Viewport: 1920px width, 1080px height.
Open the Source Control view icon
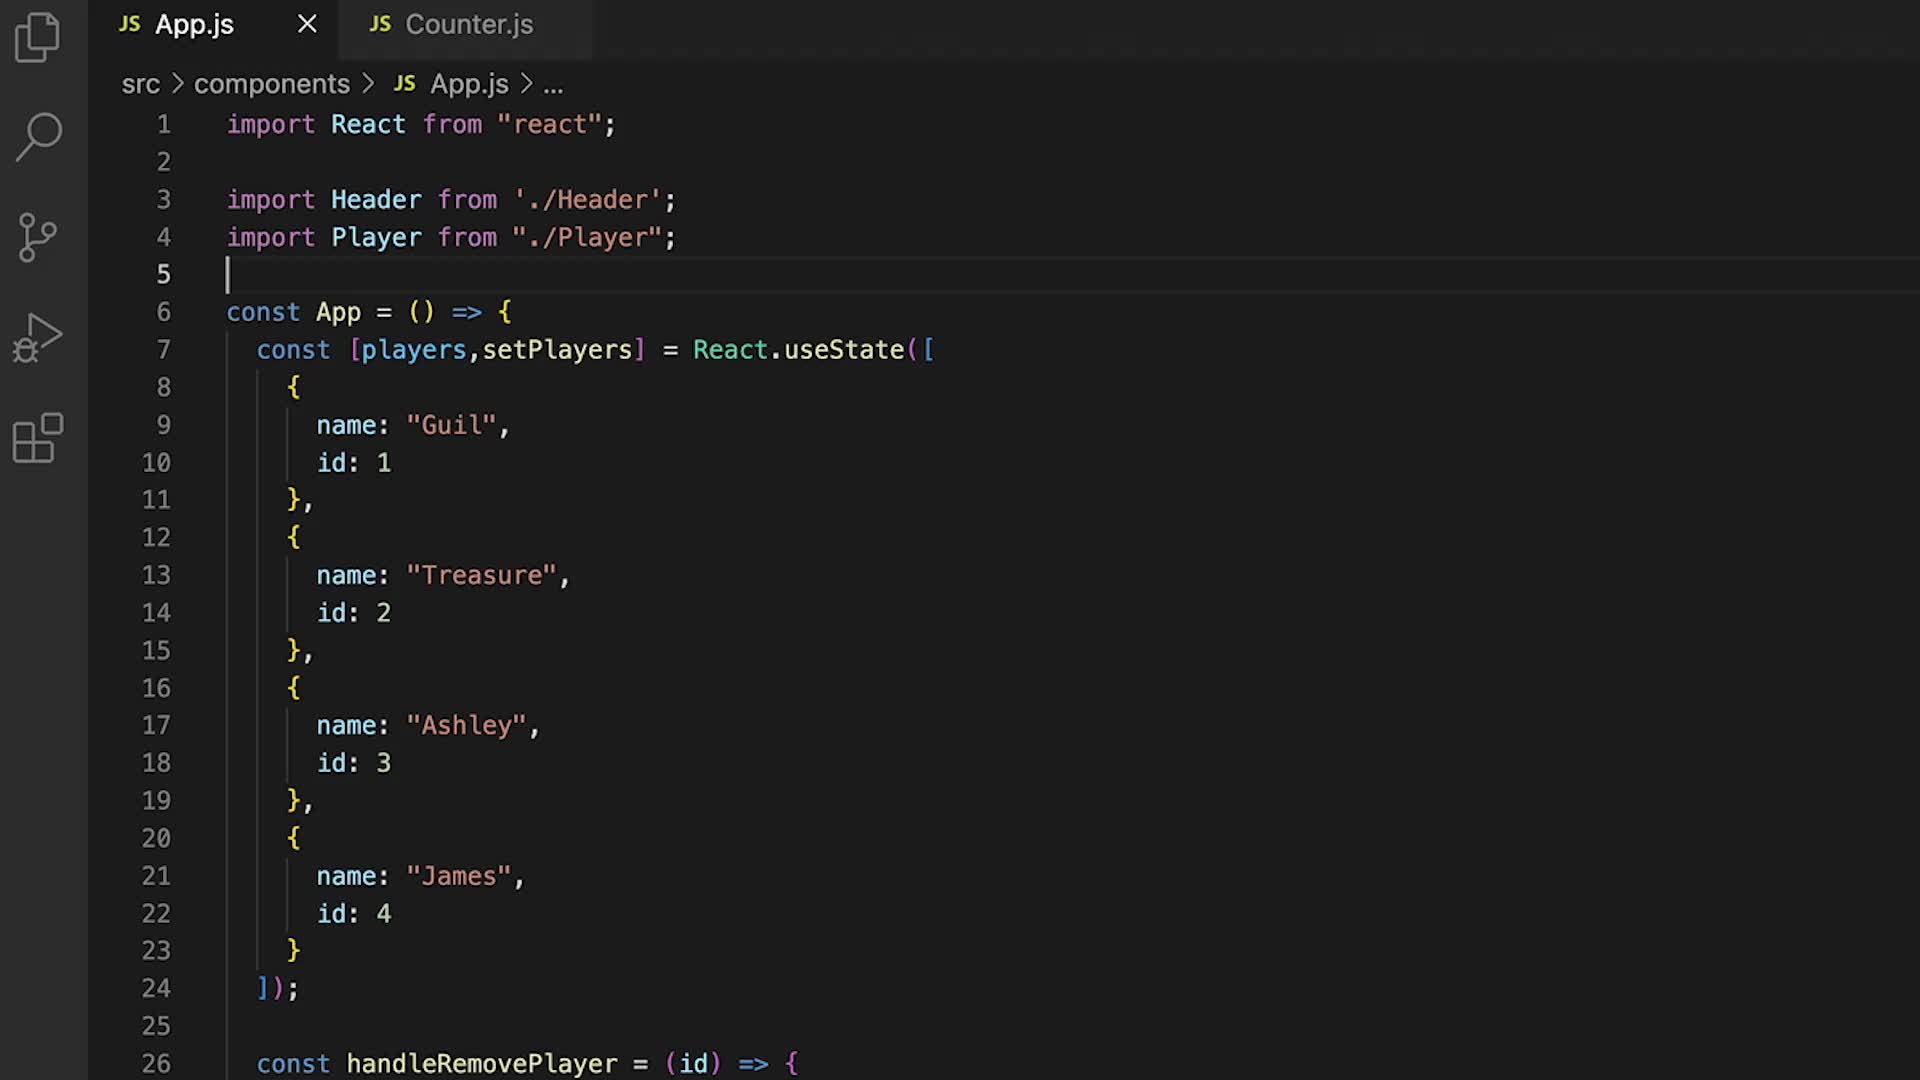(38, 237)
